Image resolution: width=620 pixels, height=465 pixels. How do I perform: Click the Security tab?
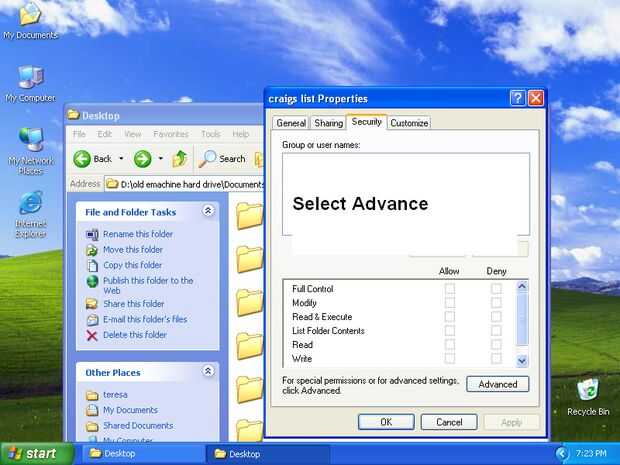point(367,122)
